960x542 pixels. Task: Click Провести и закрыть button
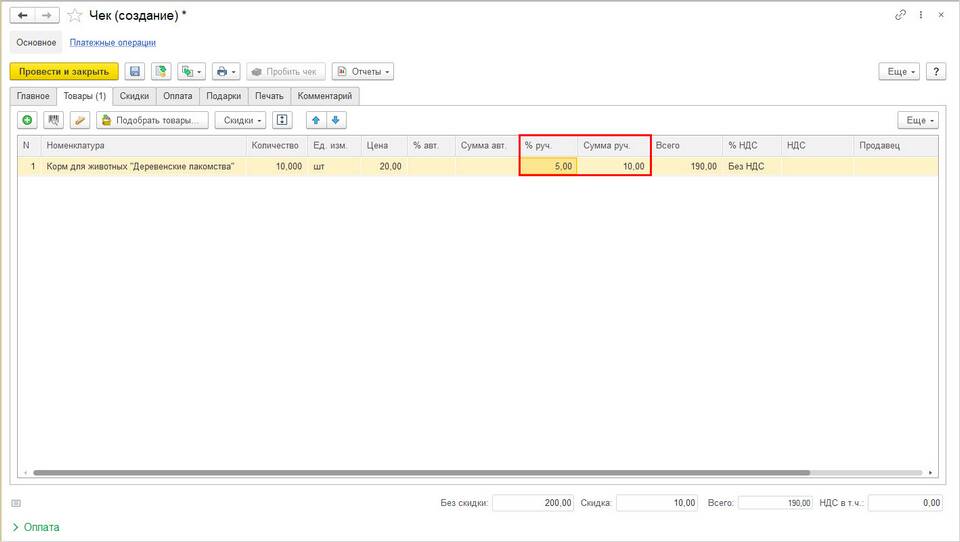64,72
